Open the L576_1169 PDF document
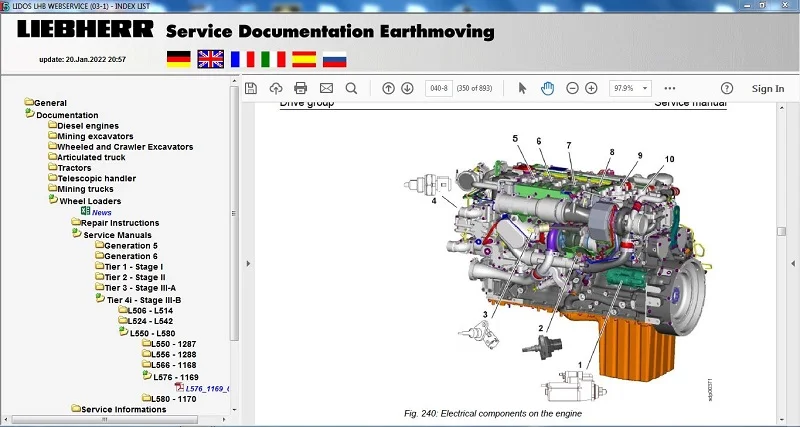800x427 pixels. [x=203, y=388]
